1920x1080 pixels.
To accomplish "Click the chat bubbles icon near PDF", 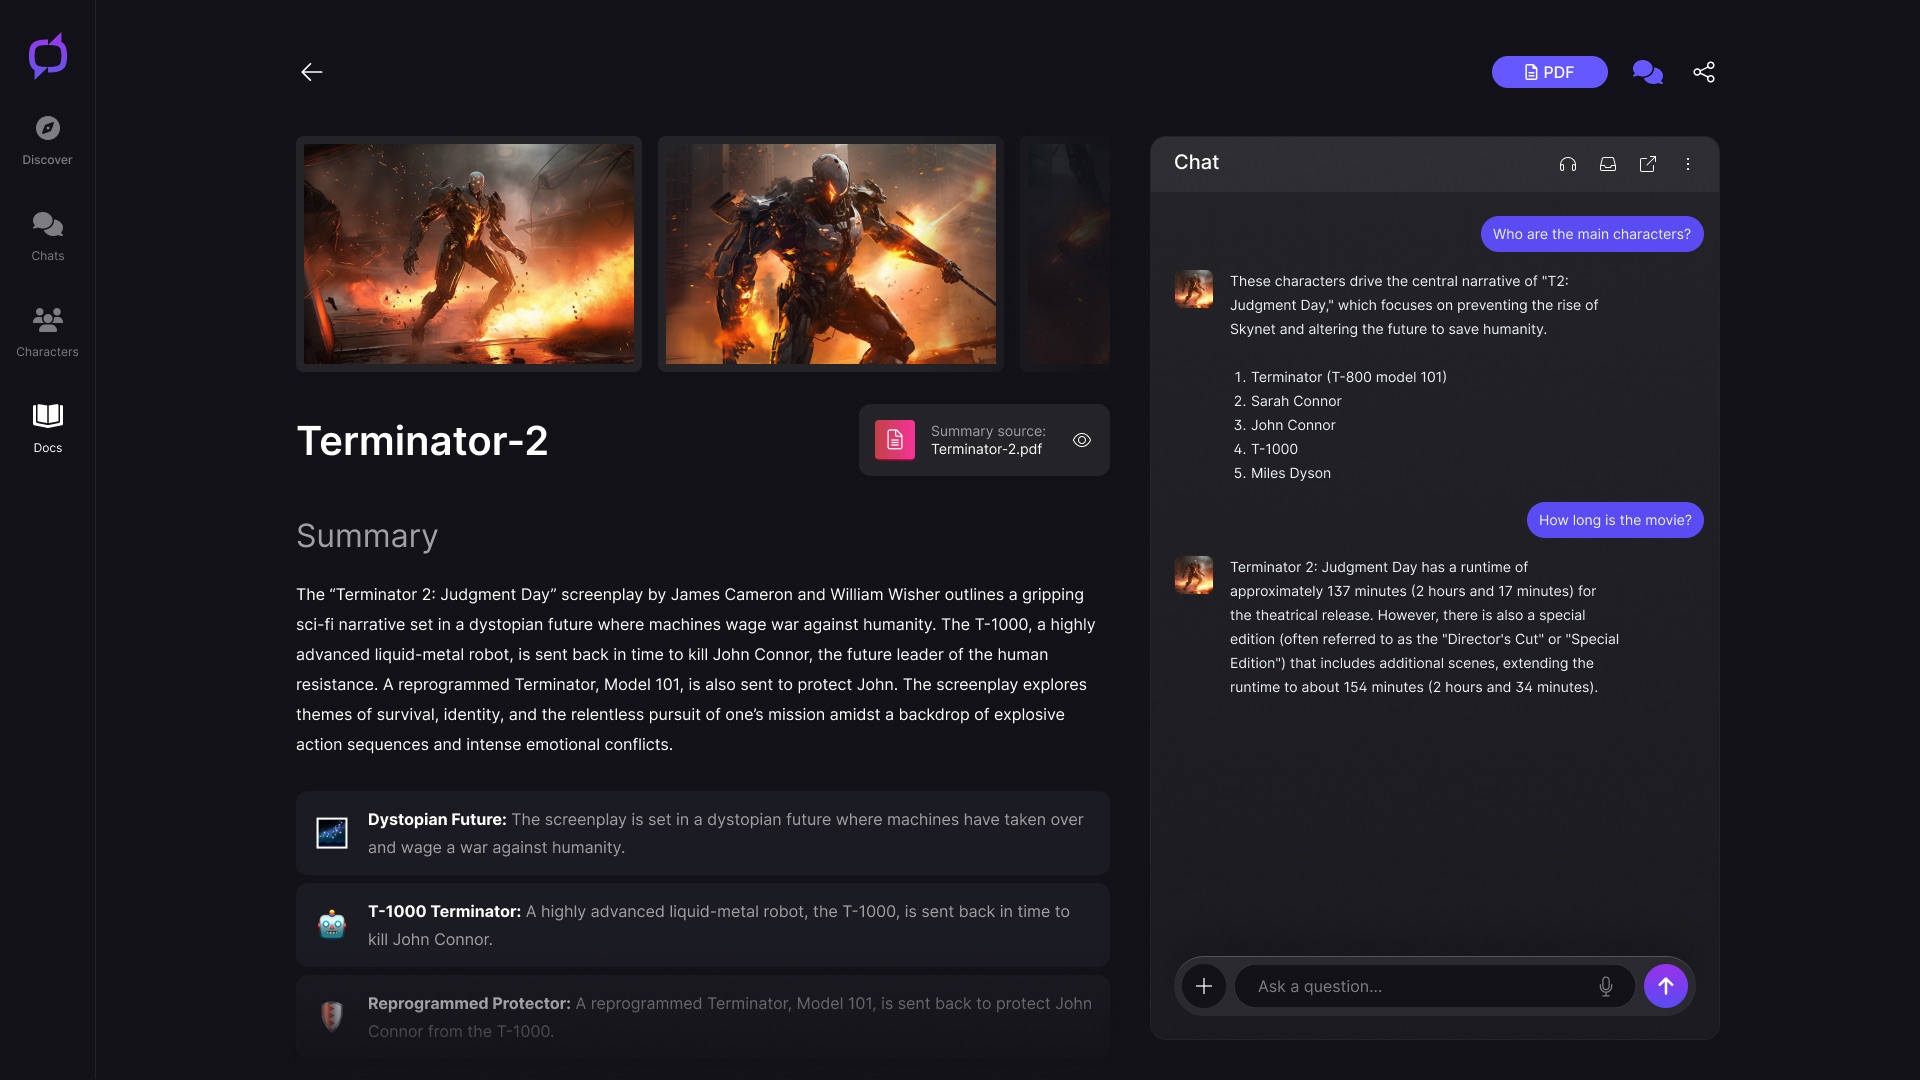I will pyautogui.click(x=1647, y=72).
